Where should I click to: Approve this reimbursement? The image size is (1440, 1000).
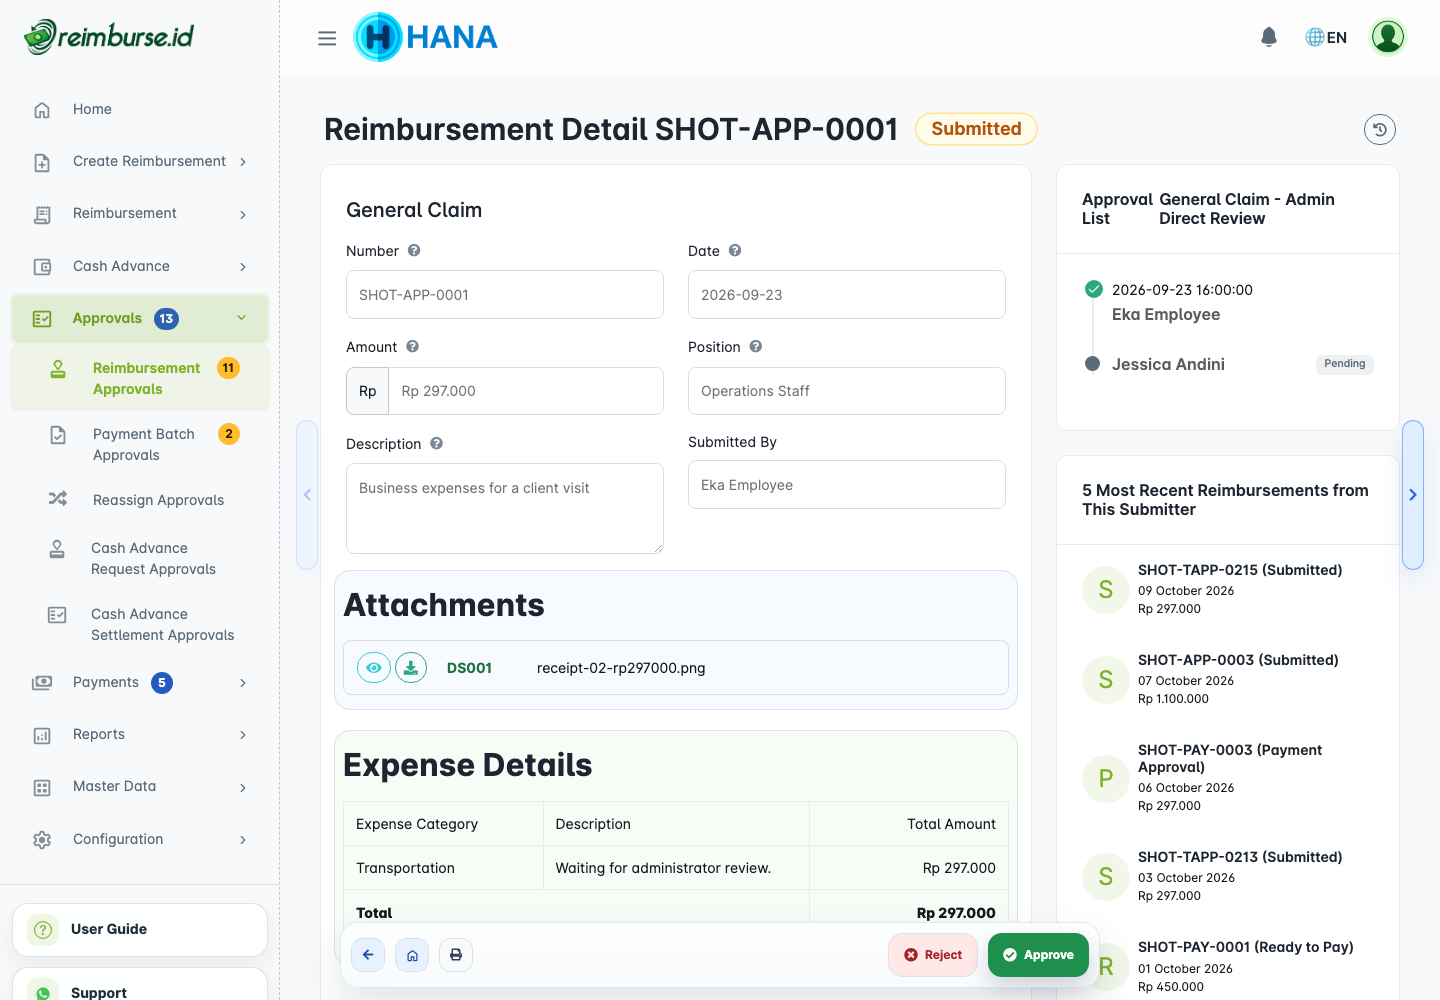click(1038, 955)
